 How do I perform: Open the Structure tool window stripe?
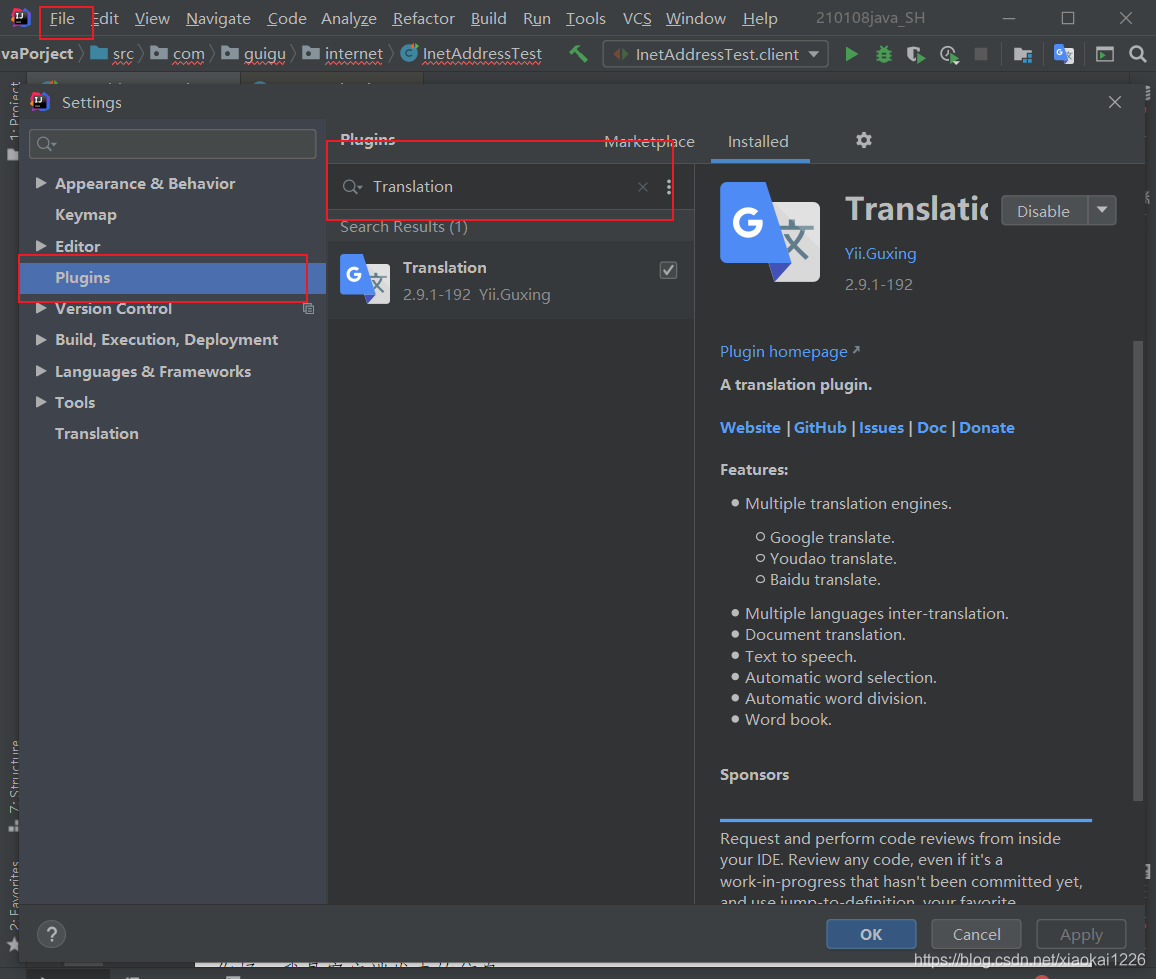pos(13,786)
